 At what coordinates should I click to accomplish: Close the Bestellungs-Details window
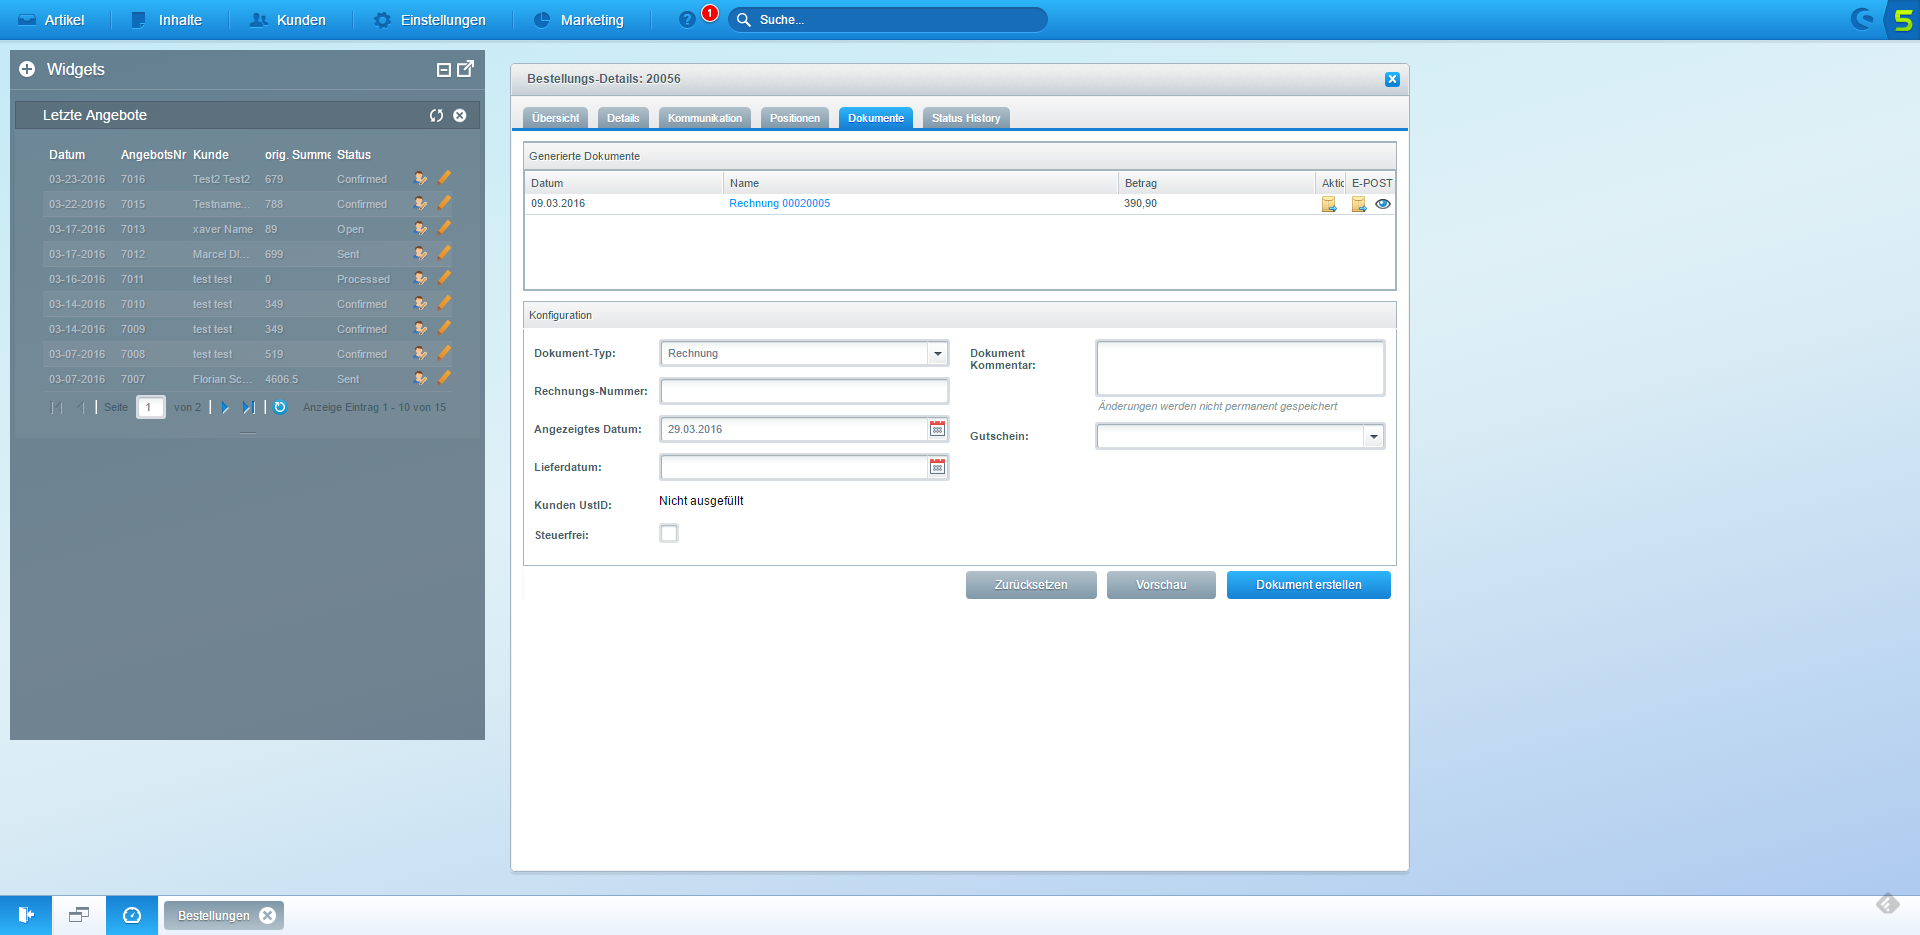click(1392, 79)
